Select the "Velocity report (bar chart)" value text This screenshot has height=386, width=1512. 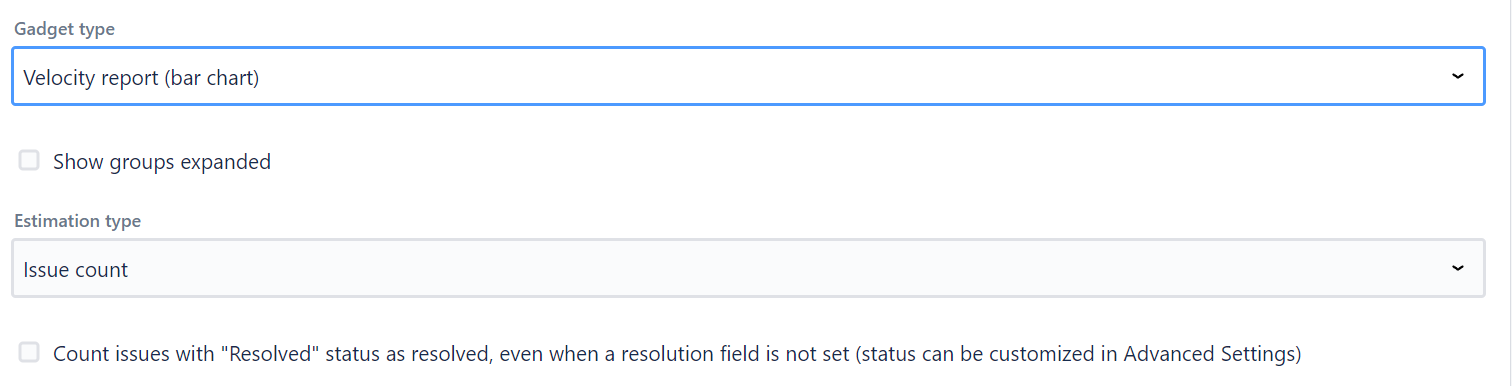pos(141,78)
